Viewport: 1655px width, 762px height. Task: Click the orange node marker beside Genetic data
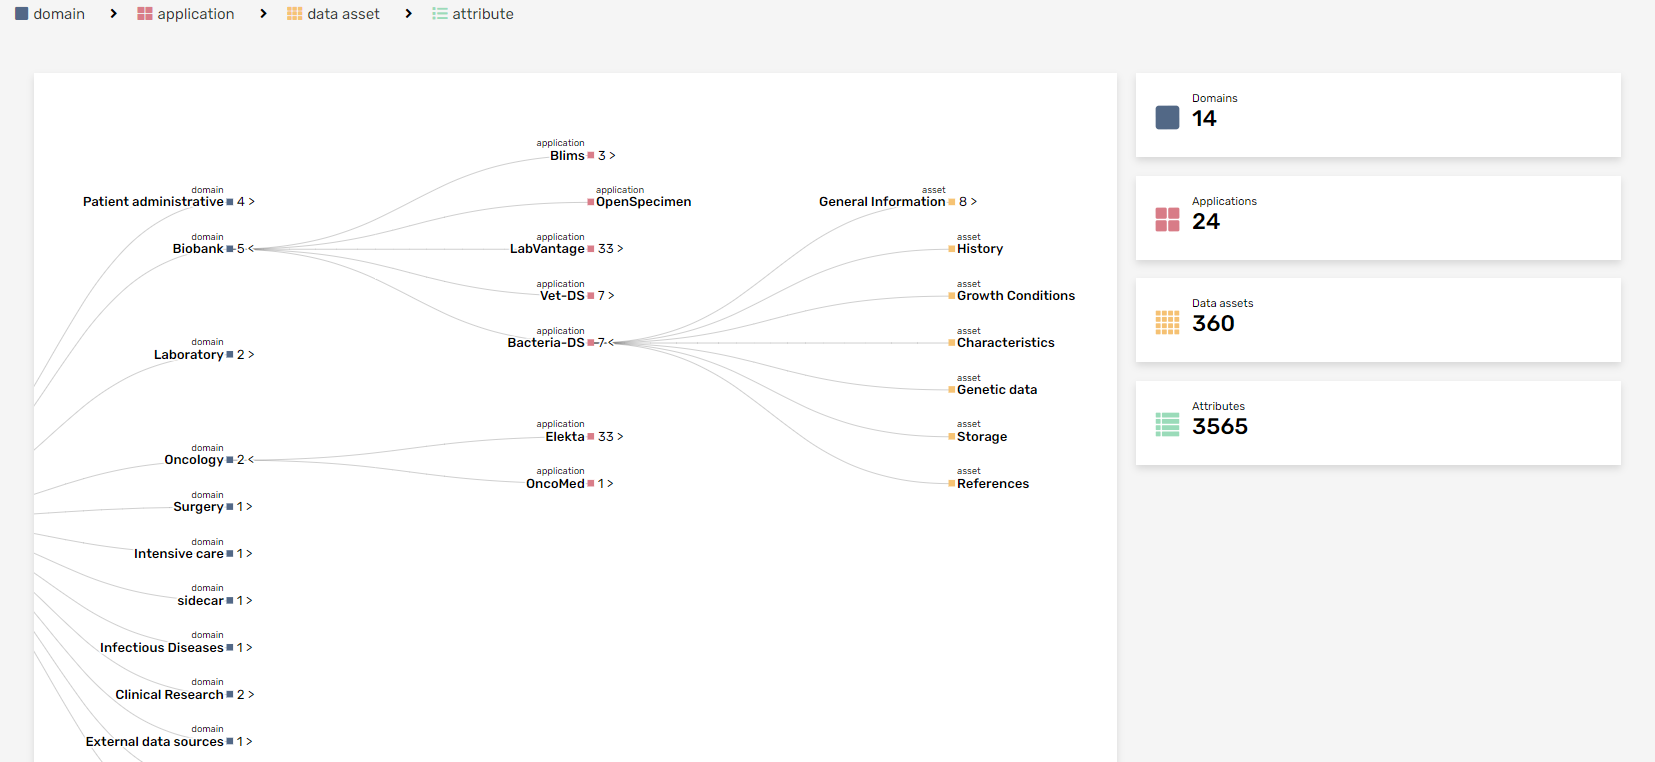coord(952,390)
